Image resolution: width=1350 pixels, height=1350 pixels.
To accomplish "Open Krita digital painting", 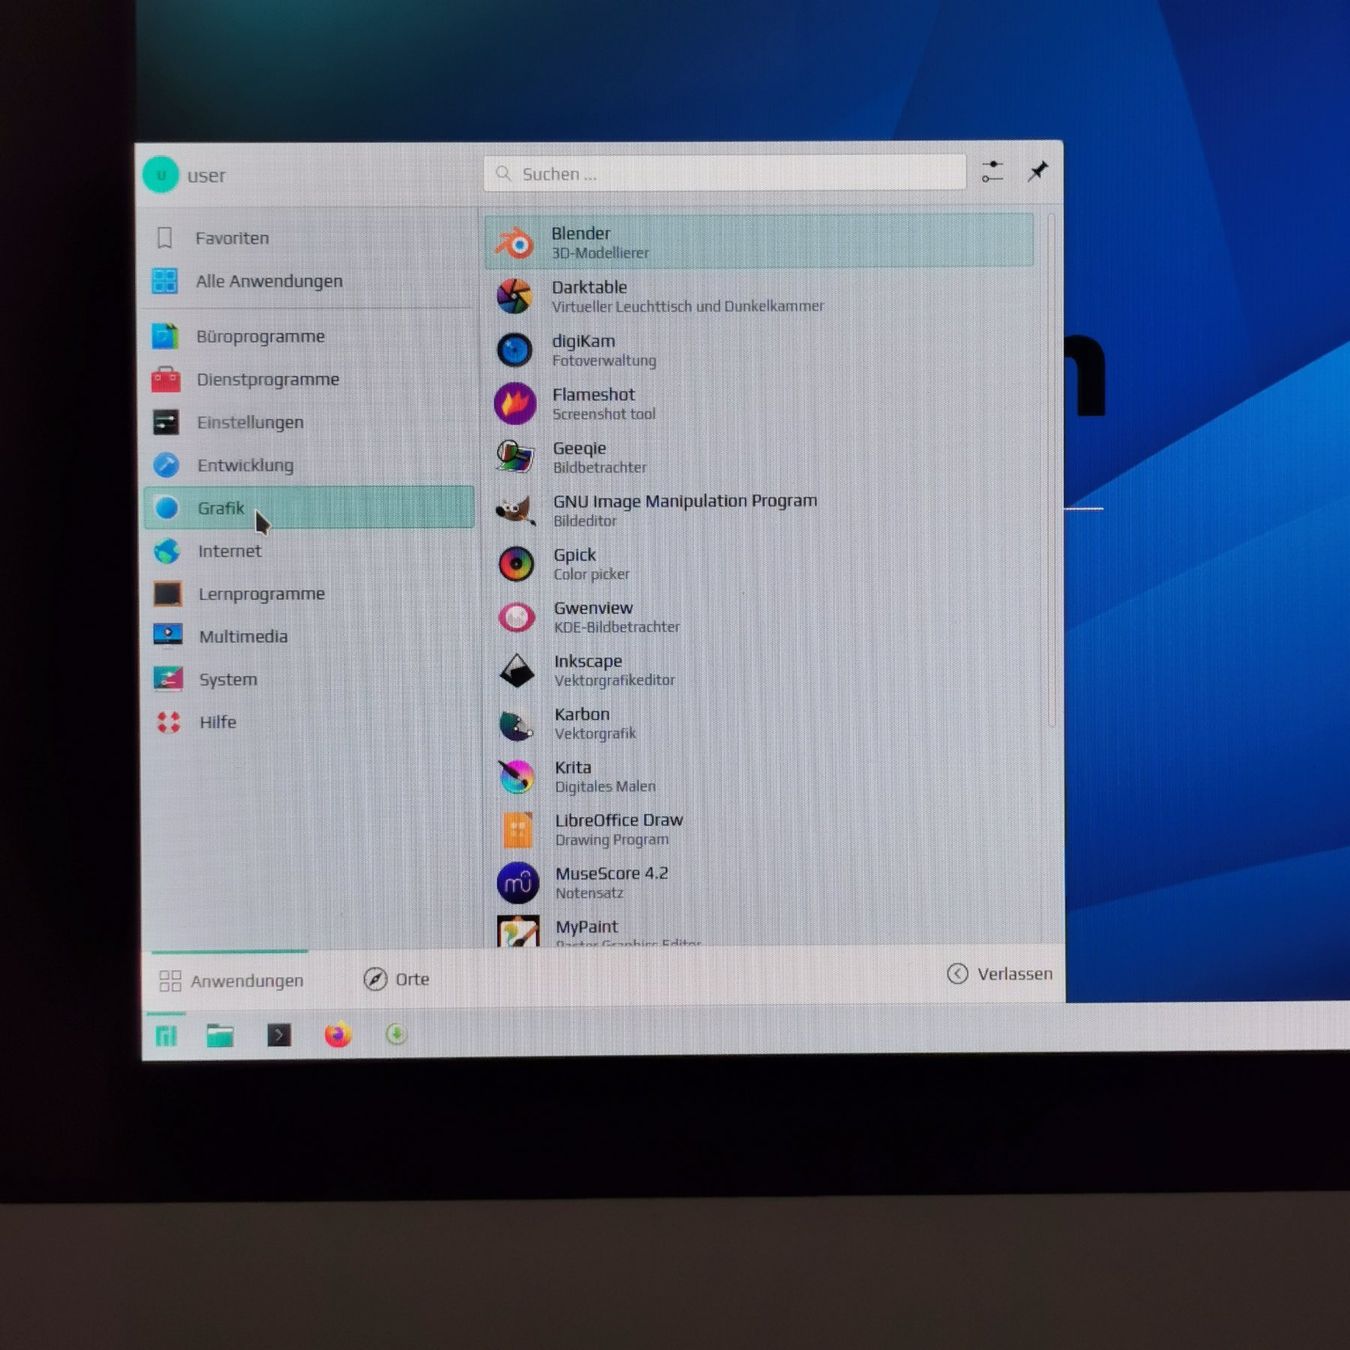I will pos(759,776).
